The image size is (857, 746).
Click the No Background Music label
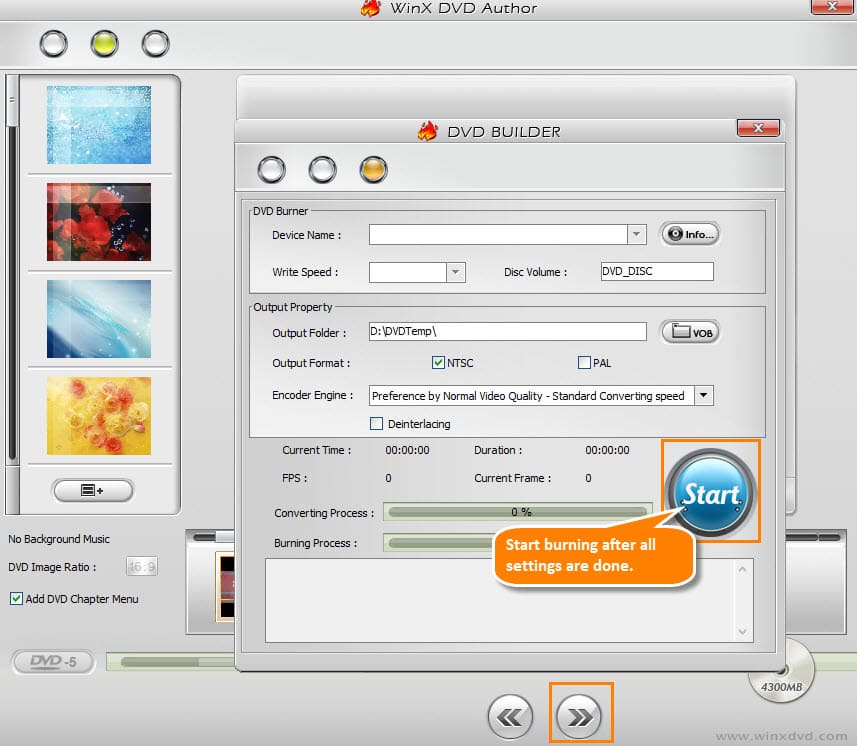[59, 539]
